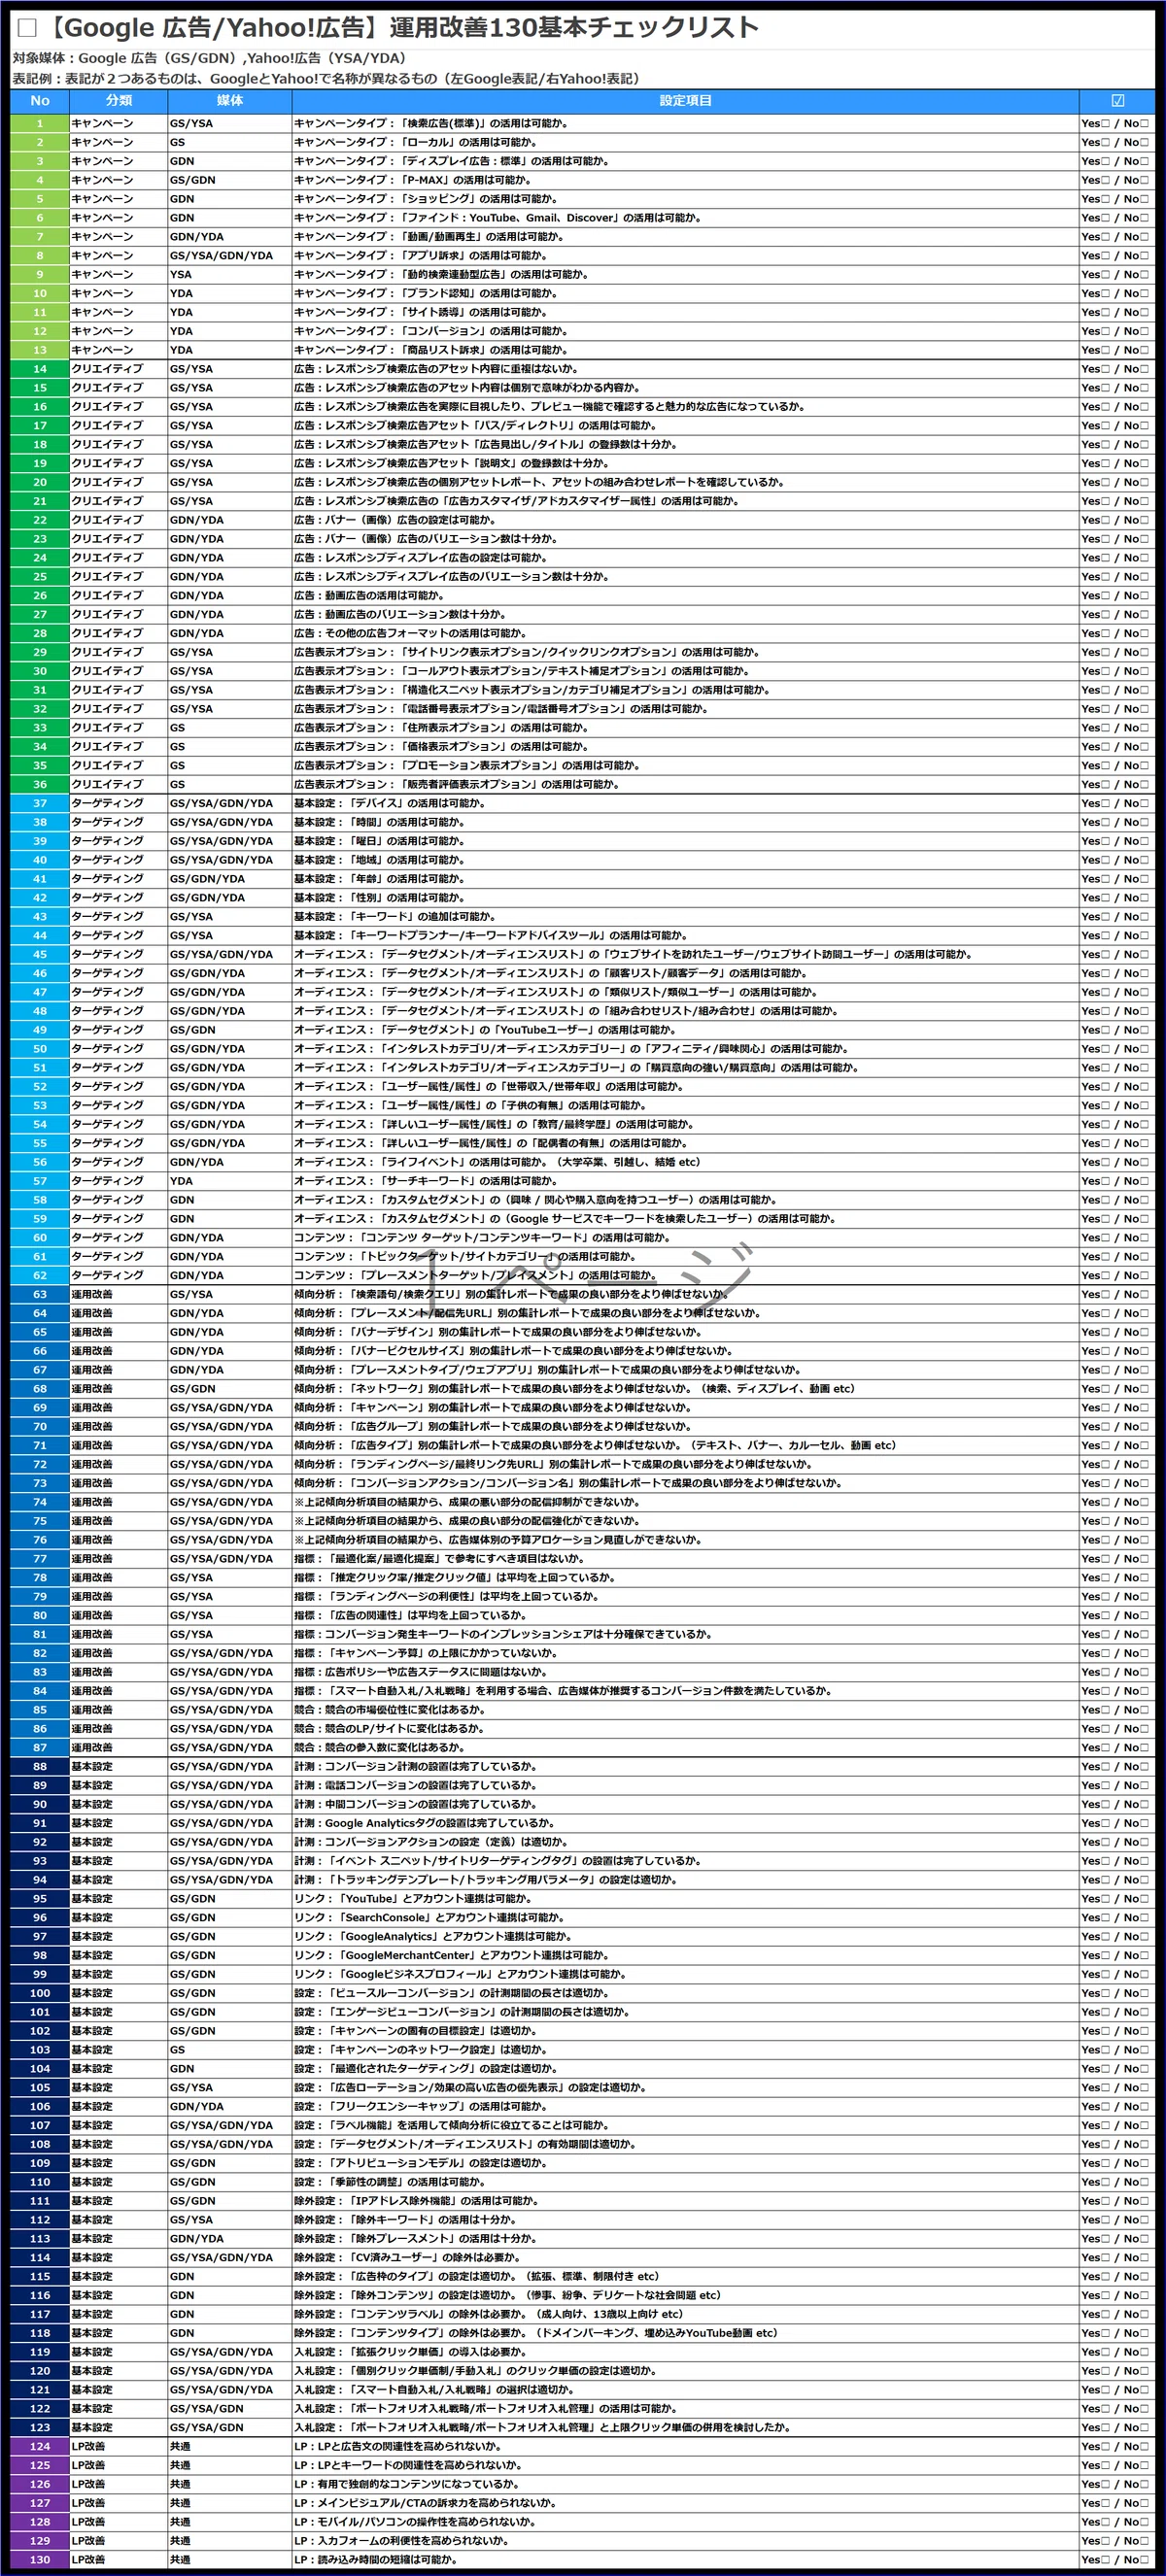The image size is (1166, 2576).
Task: Check Yes box for row 49 YouTubeユーザー
Action: pyautogui.click(x=1105, y=1030)
